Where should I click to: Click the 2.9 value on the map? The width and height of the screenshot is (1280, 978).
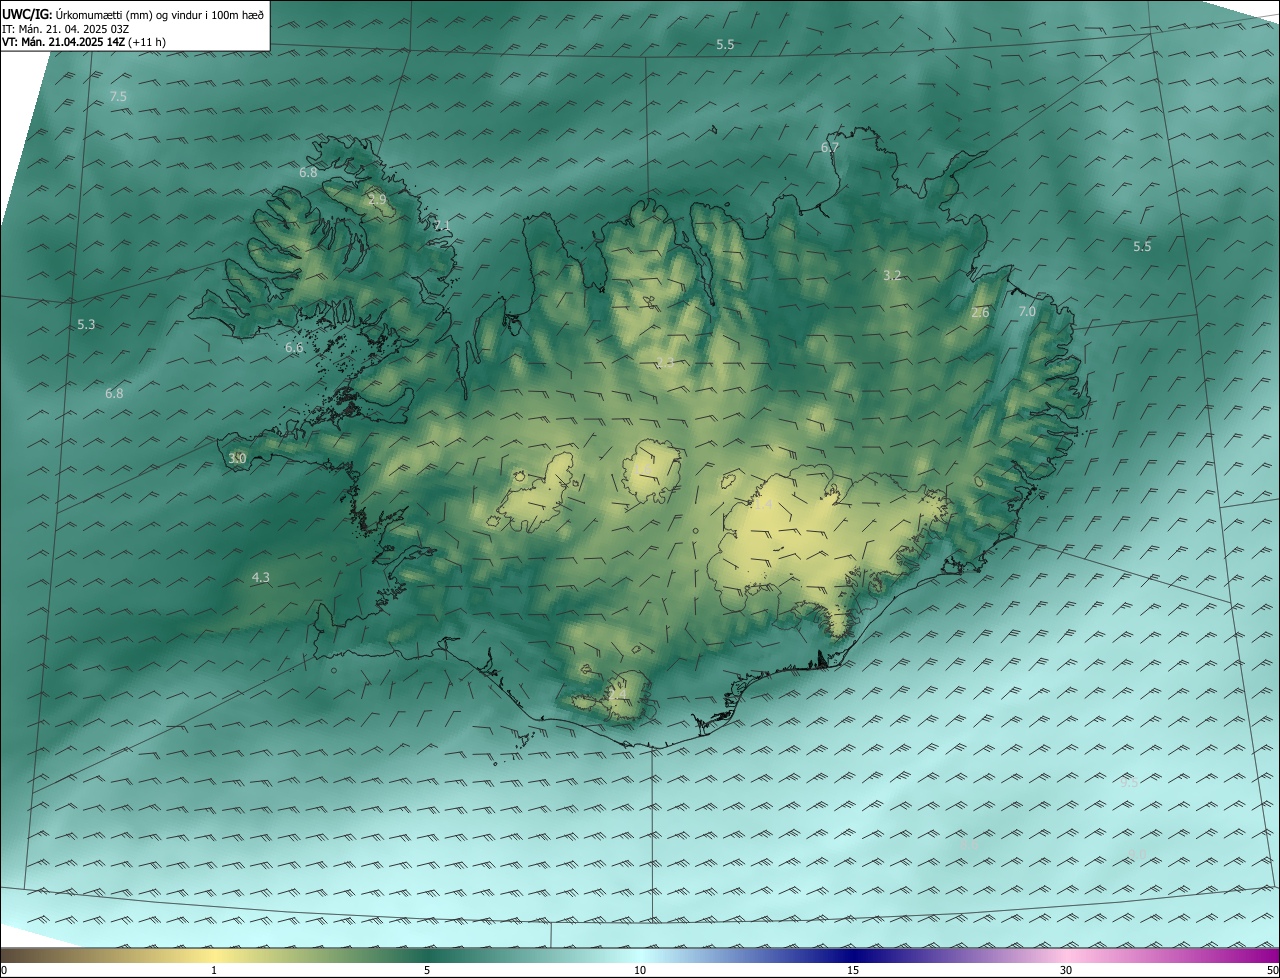pyautogui.click(x=377, y=200)
